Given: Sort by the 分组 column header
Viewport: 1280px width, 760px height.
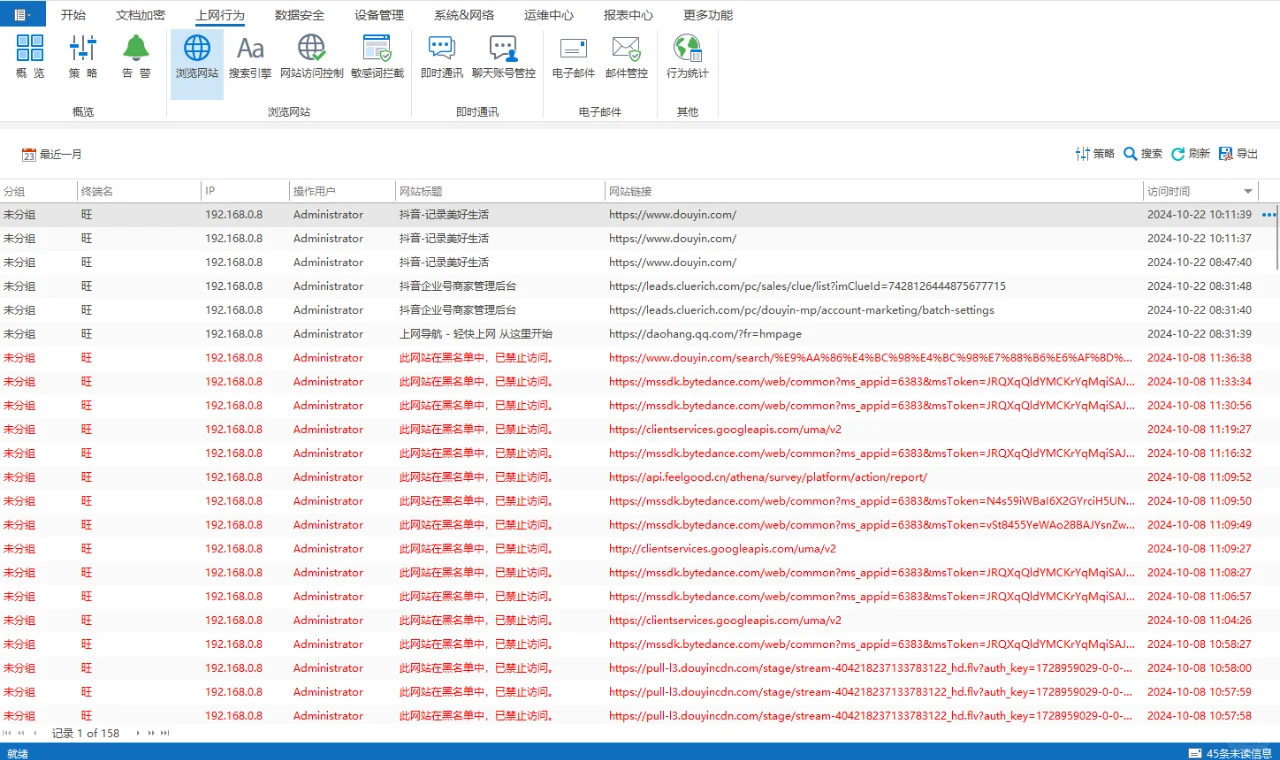Looking at the screenshot, I should [x=38, y=191].
